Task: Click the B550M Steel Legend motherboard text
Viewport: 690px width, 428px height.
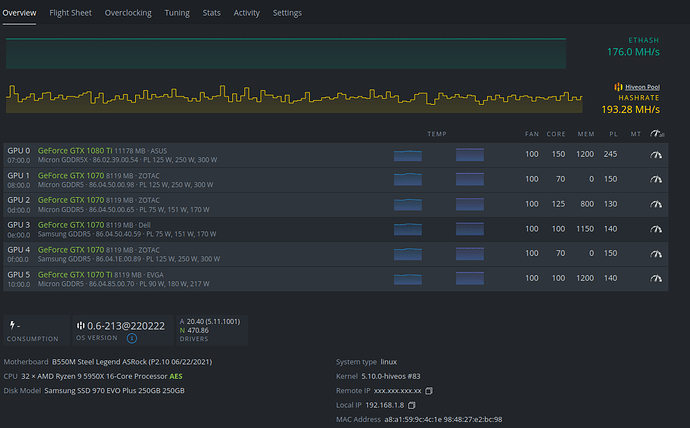Action: pyautogui.click(x=132, y=362)
